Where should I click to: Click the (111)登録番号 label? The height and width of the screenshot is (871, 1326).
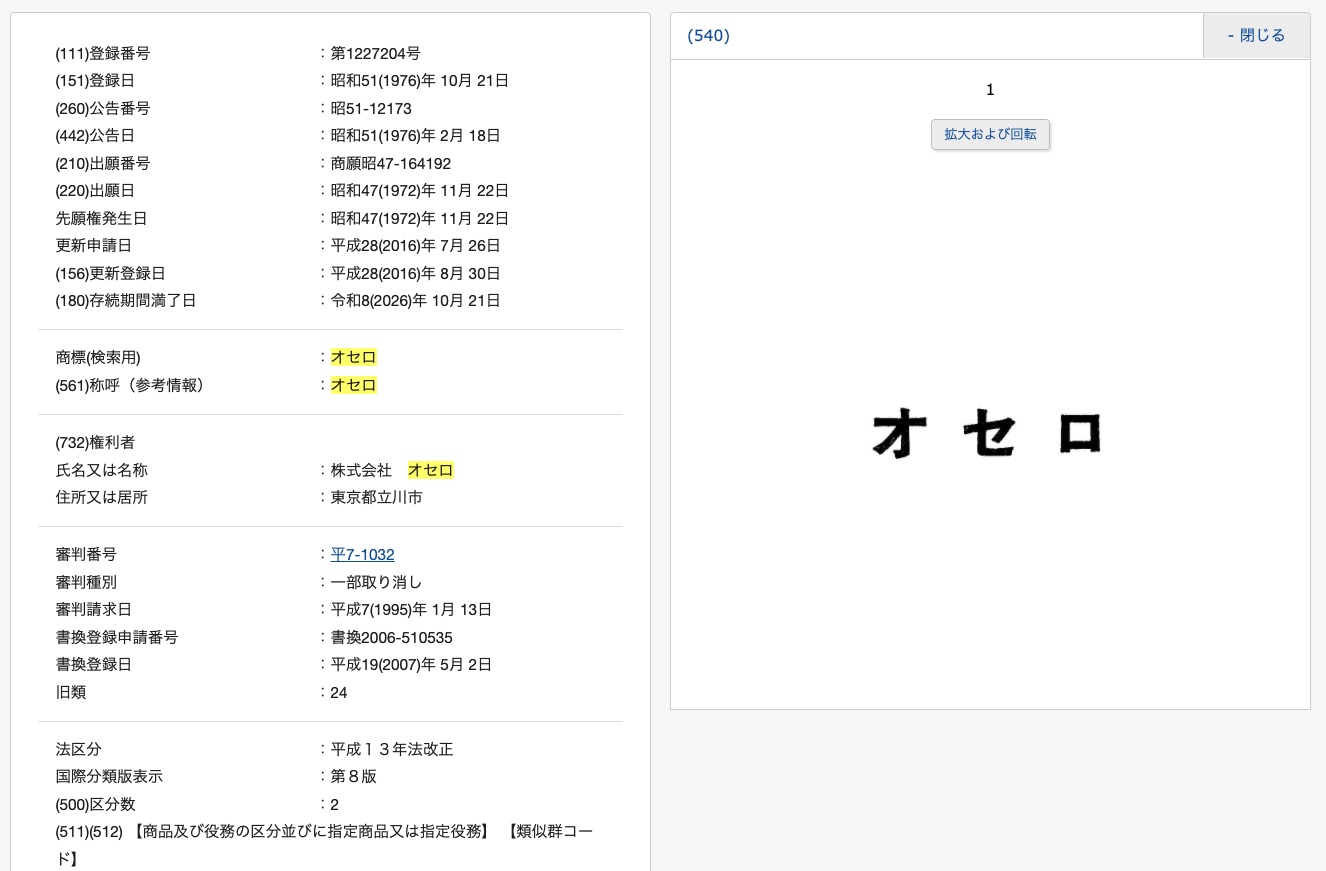pos(103,53)
